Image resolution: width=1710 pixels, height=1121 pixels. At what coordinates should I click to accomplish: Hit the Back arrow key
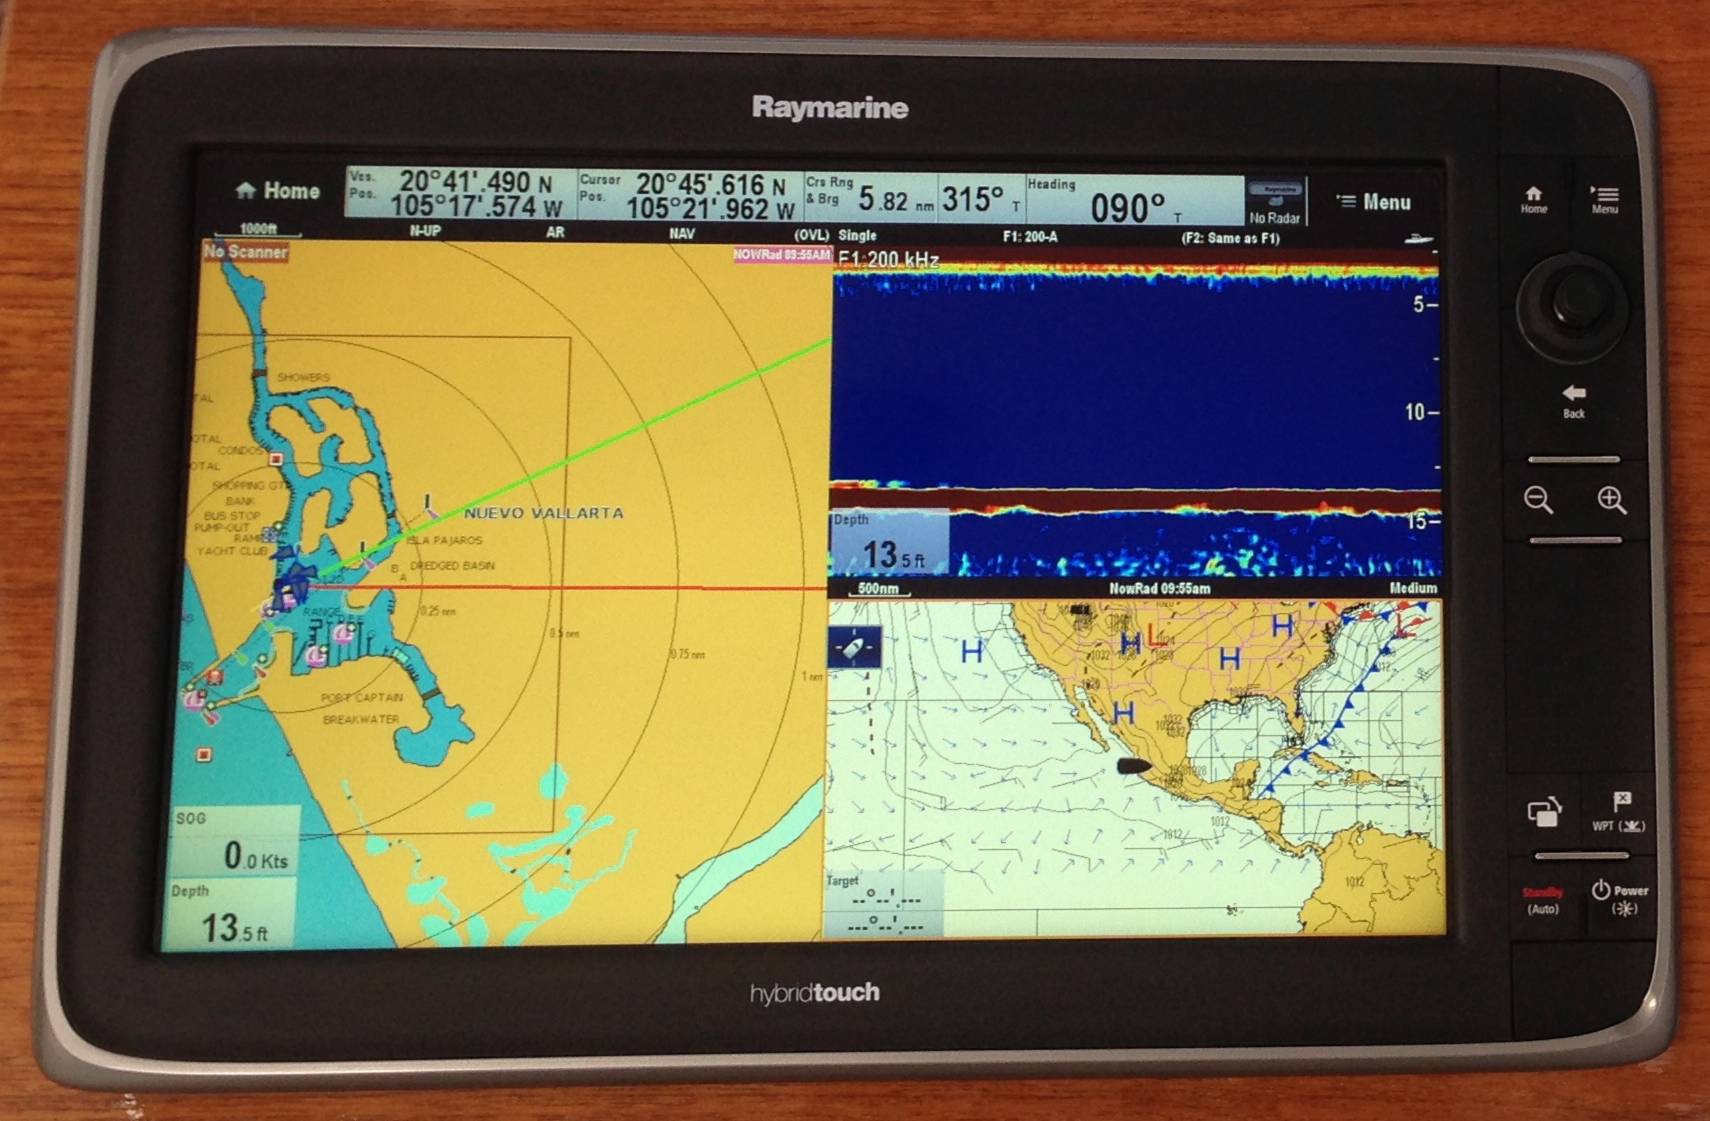click(1574, 400)
